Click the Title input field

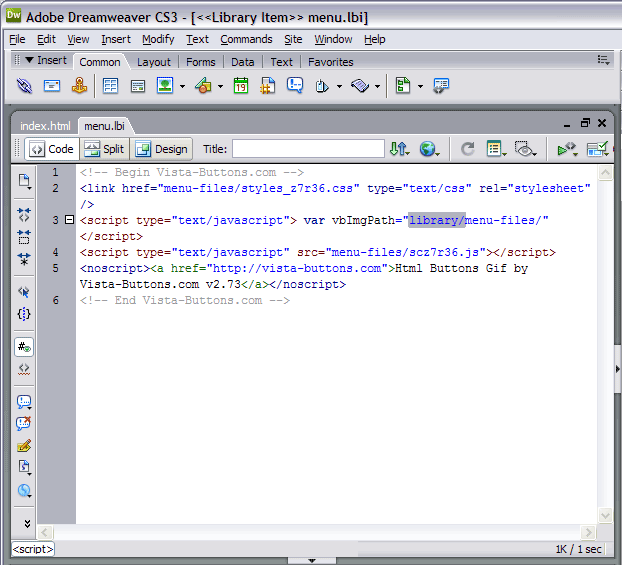(308, 149)
